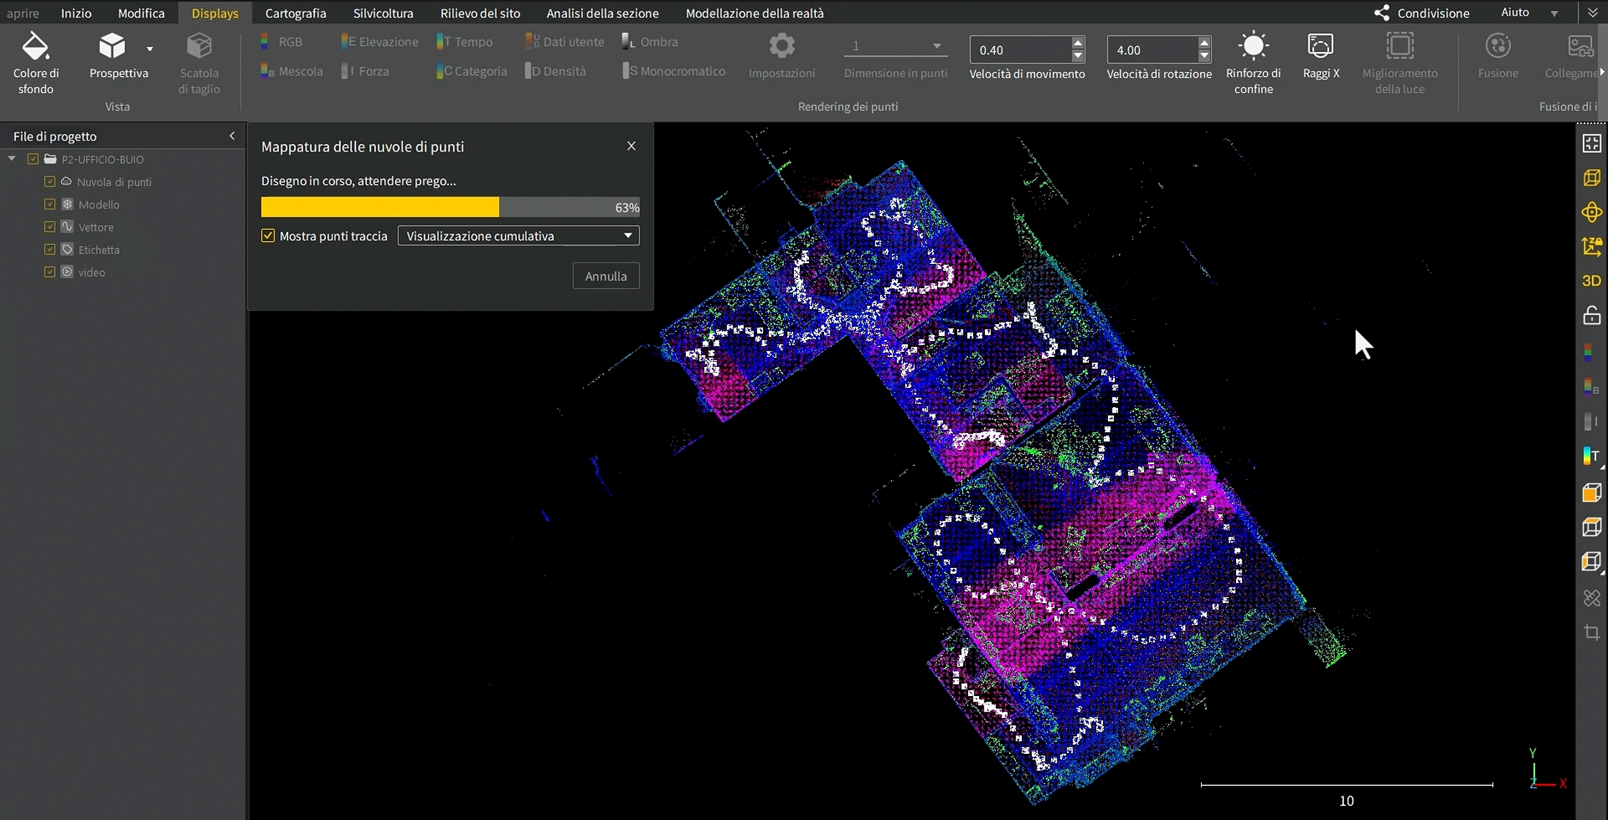1608x820 pixels.
Task: Open the aprire menu
Action: click(22, 13)
